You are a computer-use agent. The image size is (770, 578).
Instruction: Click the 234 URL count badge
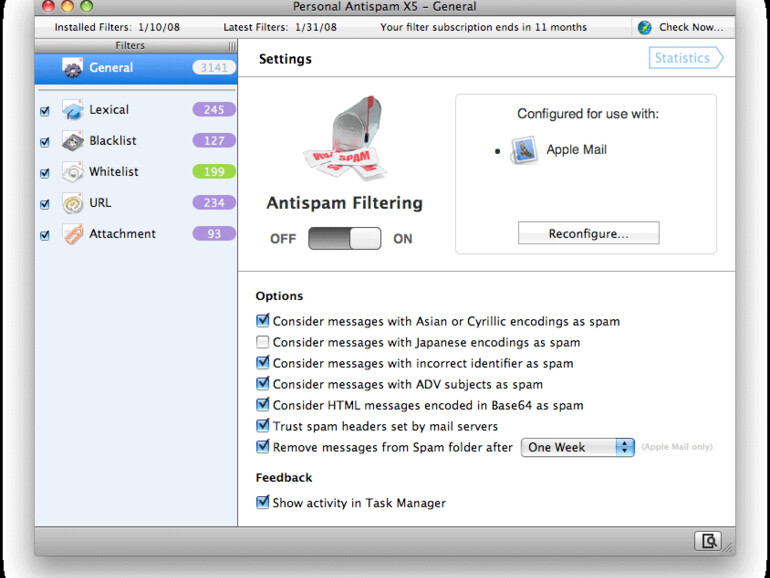[214, 203]
